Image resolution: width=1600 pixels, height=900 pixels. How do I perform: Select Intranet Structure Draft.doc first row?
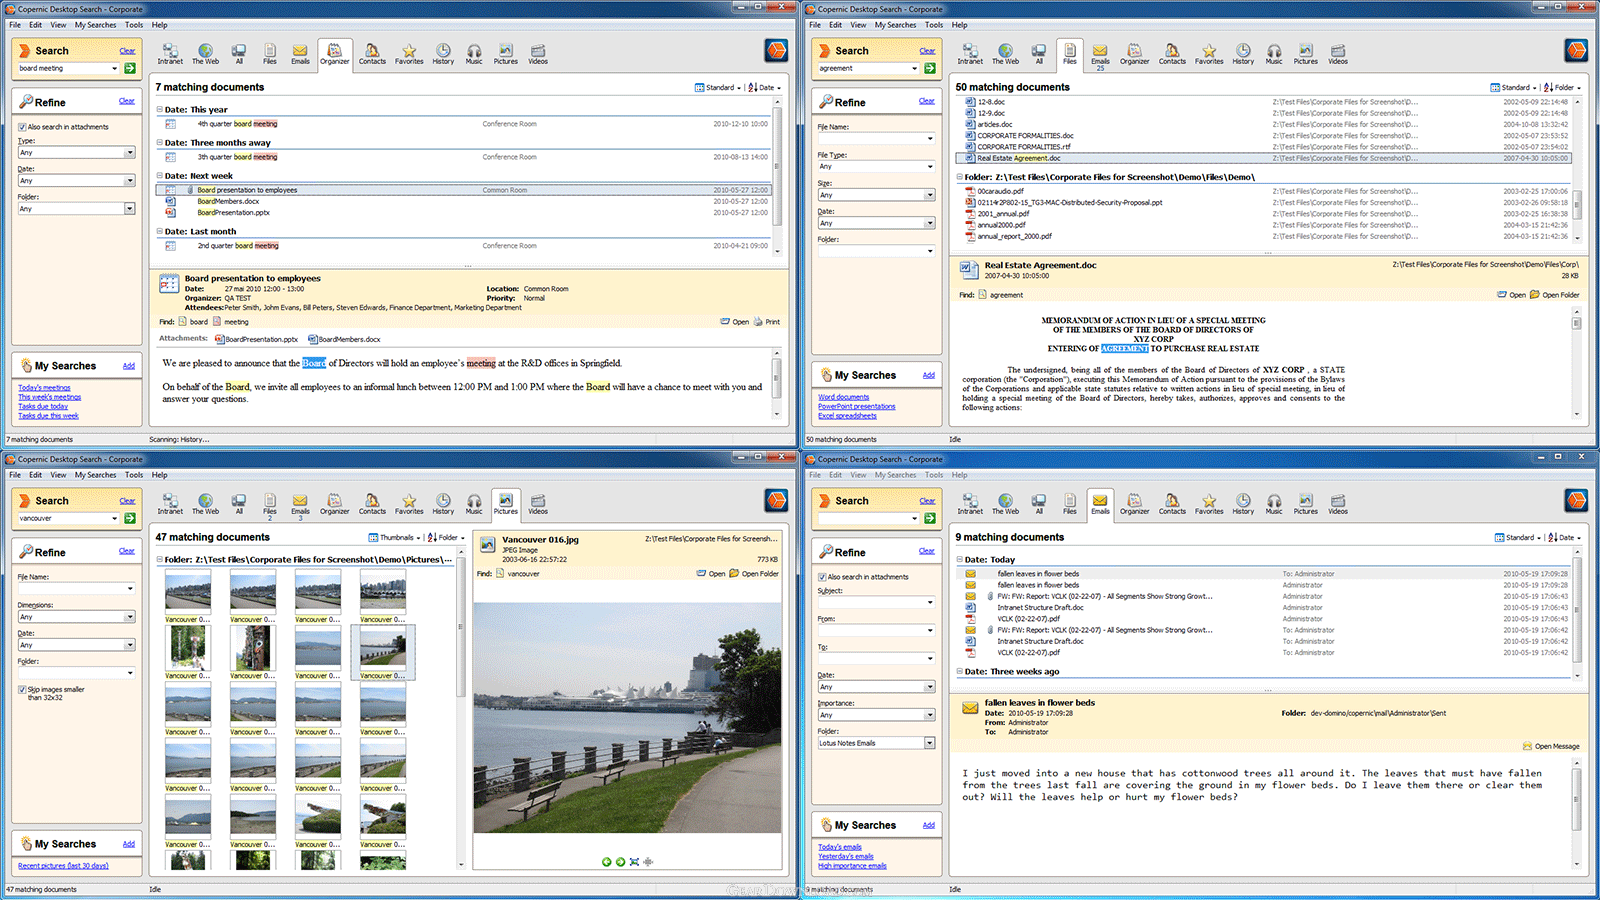[1262, 608]
